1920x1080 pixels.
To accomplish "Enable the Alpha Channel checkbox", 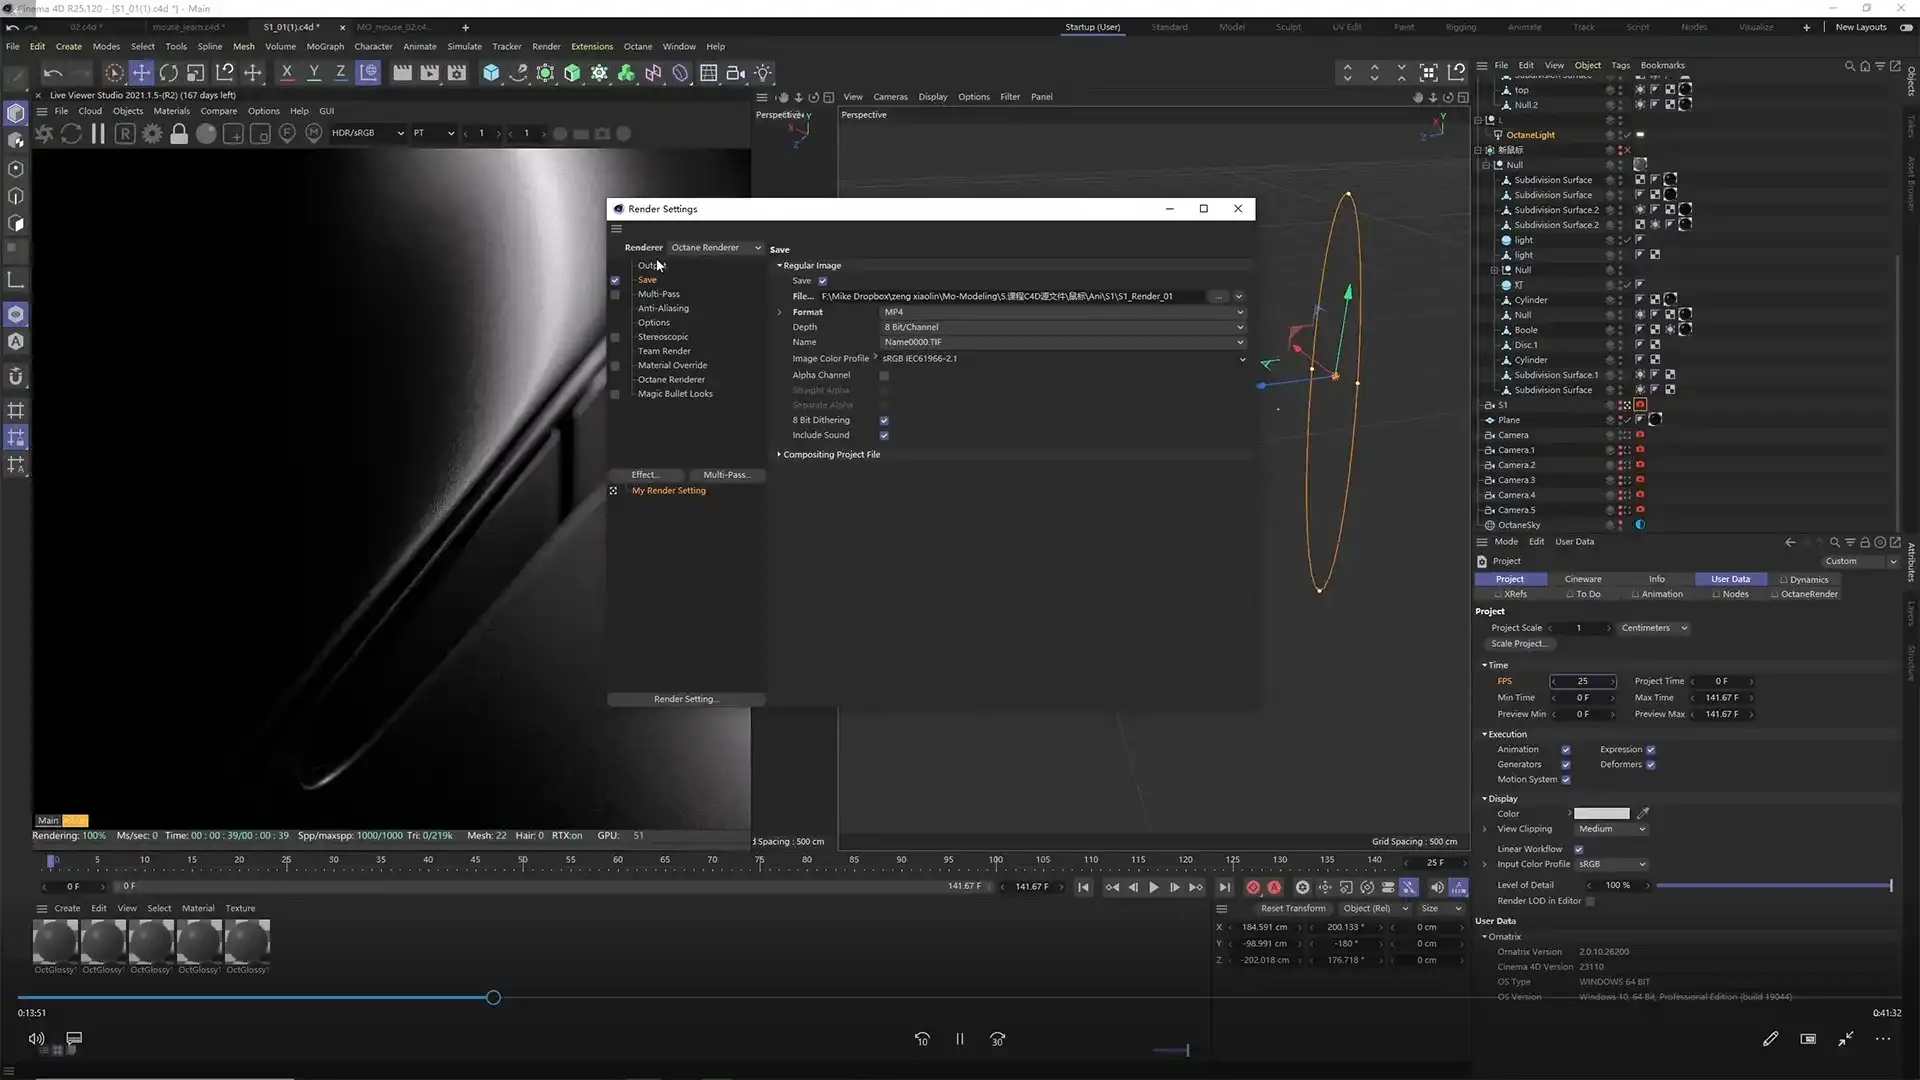I will click(884, 376).
